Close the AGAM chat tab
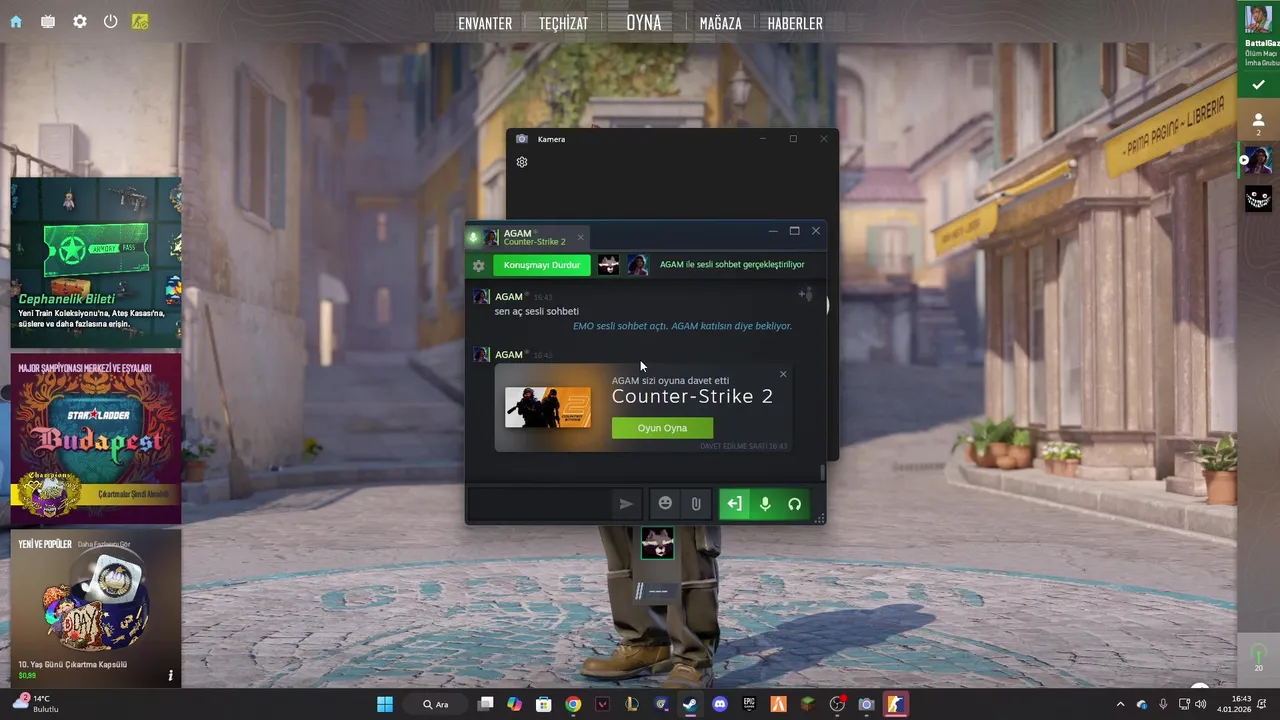1280x720 pixels. pyautogui.click(x=580, y=237)
